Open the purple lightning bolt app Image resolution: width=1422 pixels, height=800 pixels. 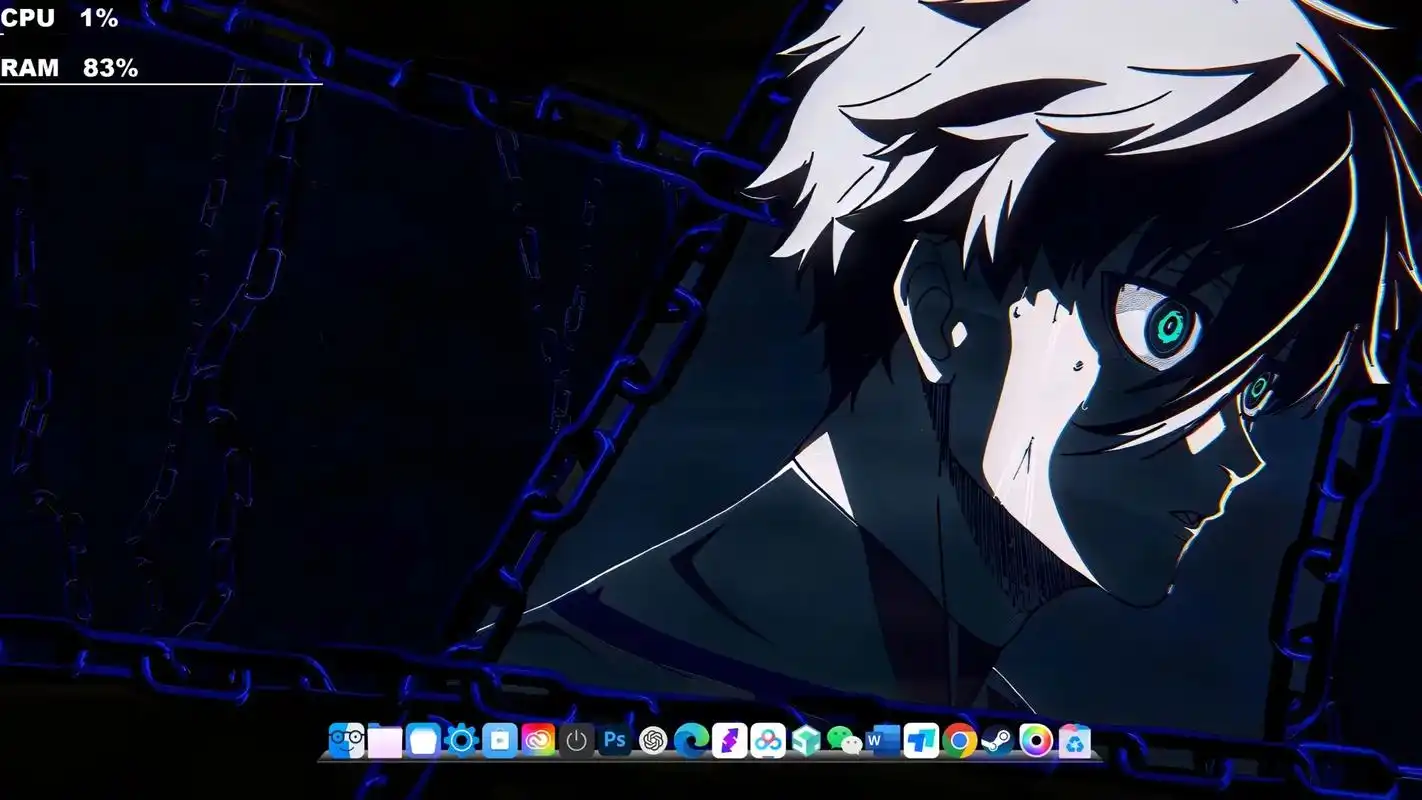(x=729, y=740)
